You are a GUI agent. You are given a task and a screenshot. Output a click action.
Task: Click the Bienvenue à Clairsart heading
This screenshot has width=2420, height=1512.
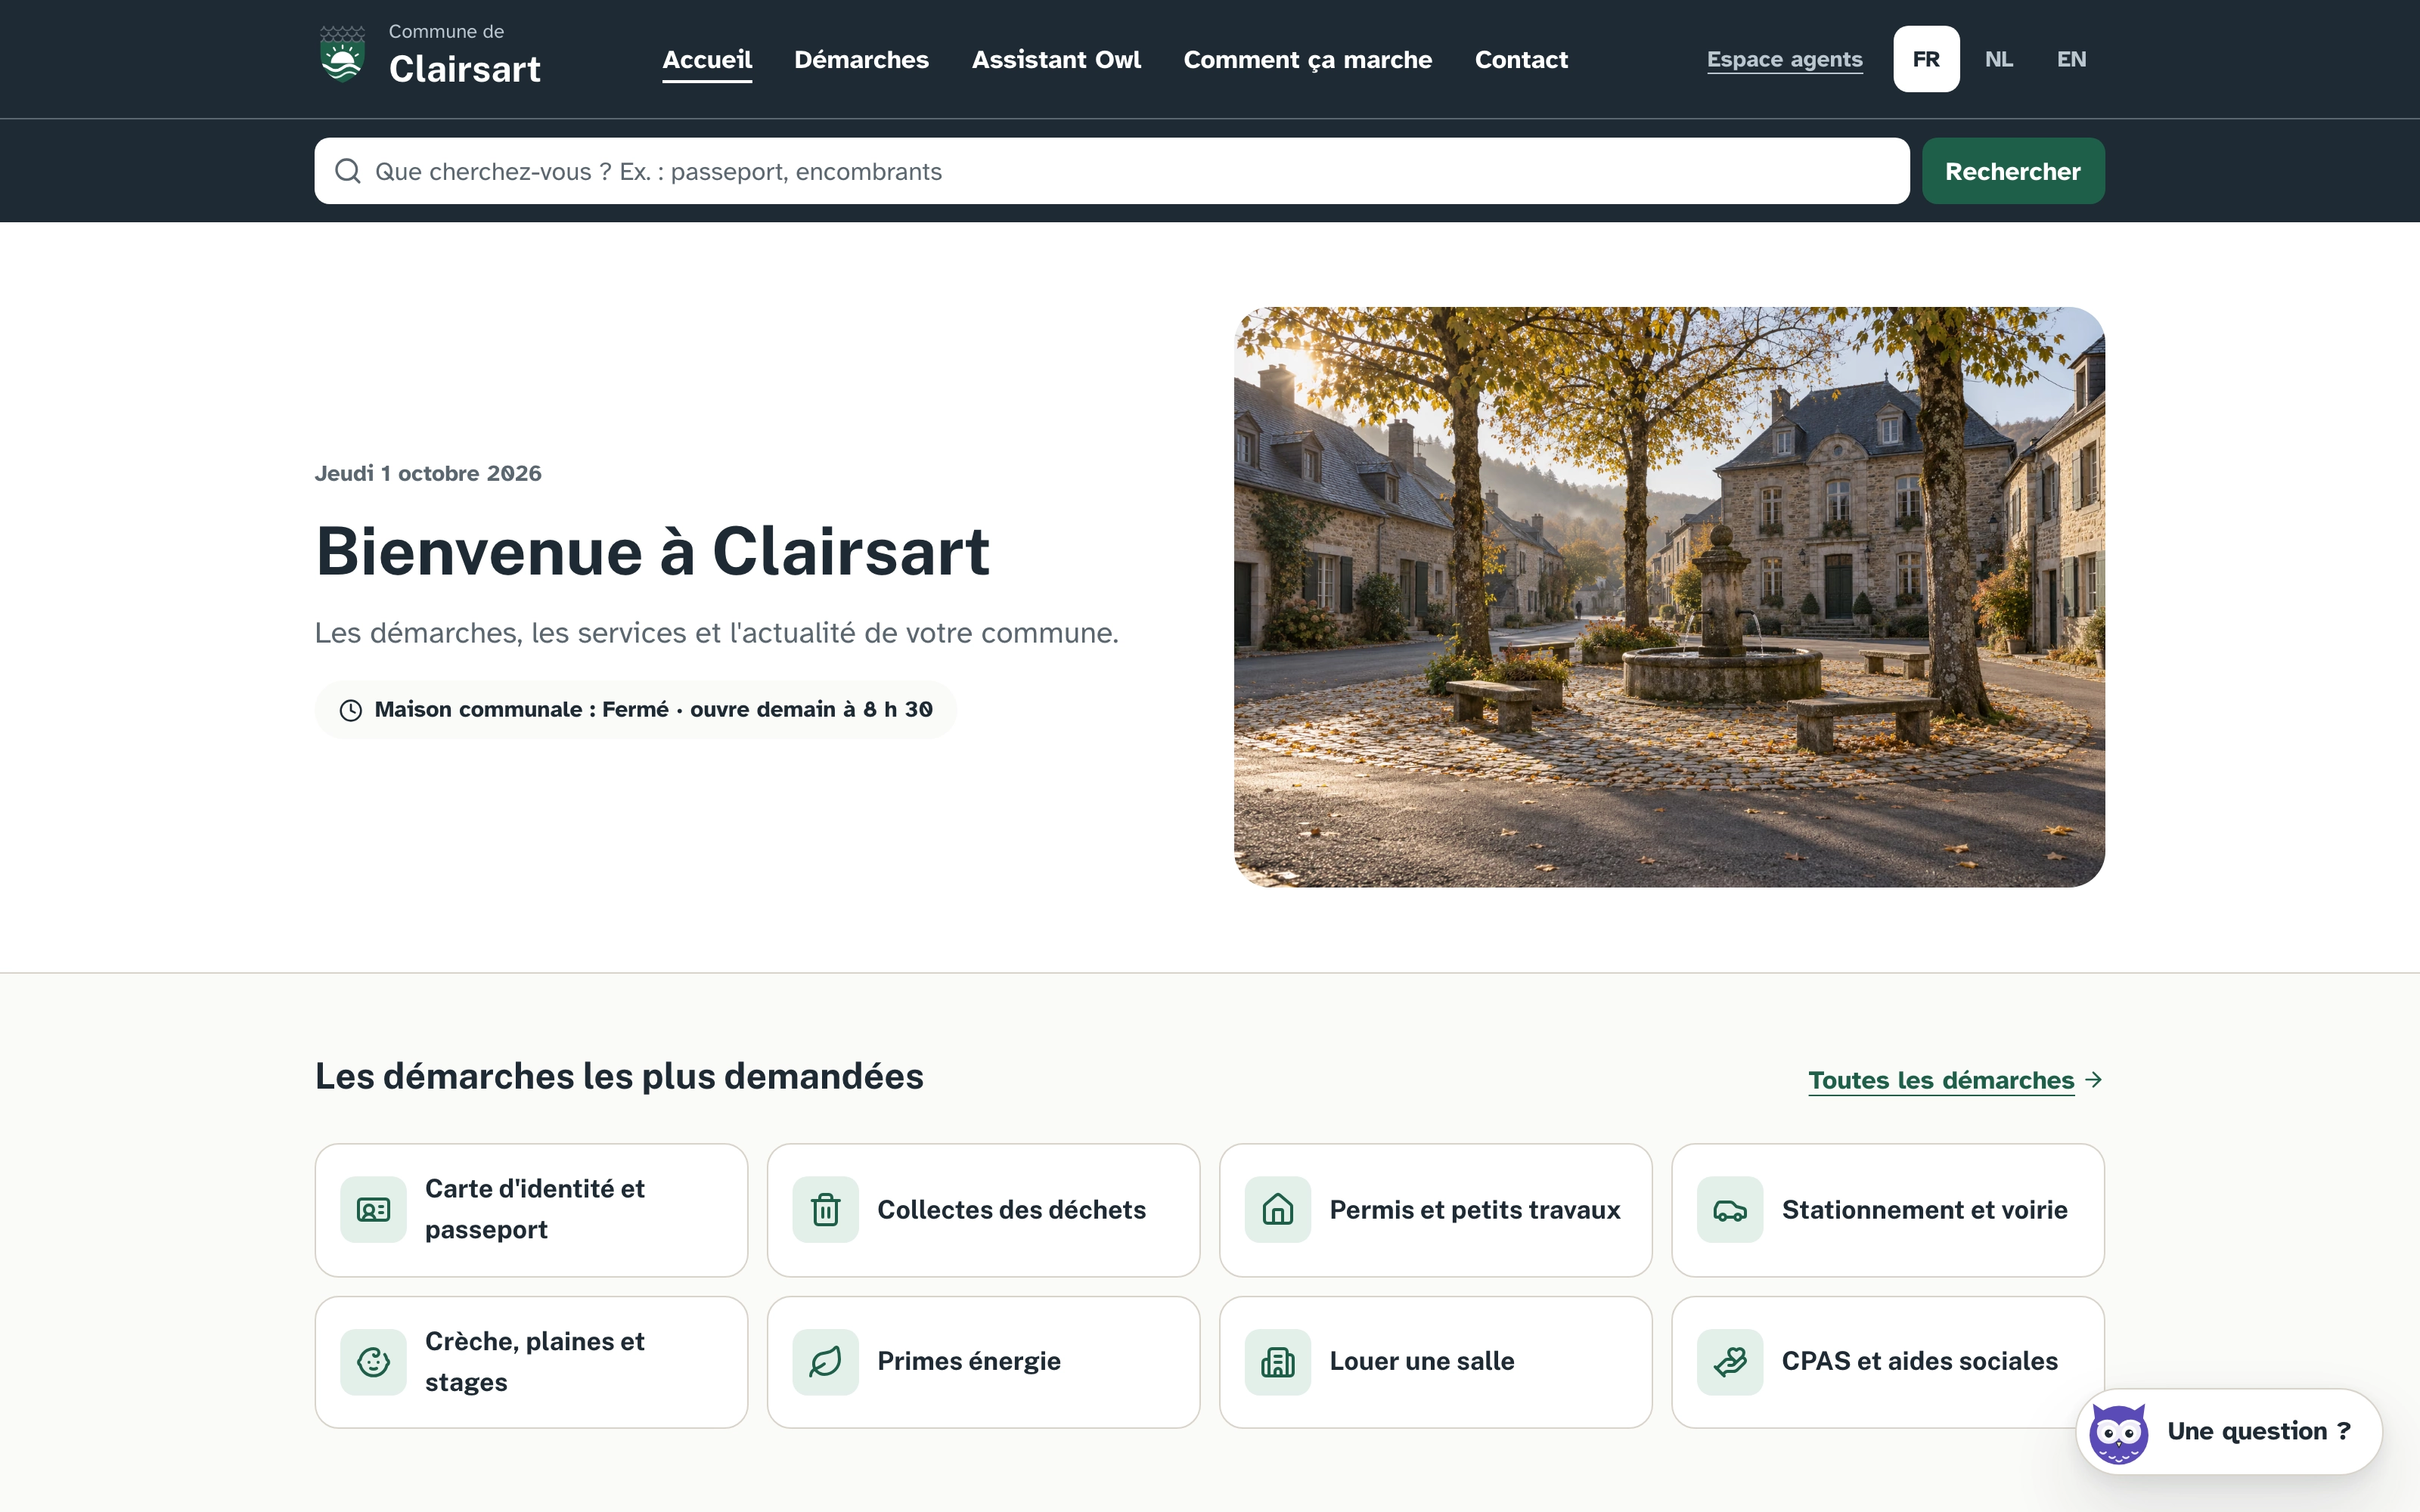pyautogui.click(x=652, y=551)
